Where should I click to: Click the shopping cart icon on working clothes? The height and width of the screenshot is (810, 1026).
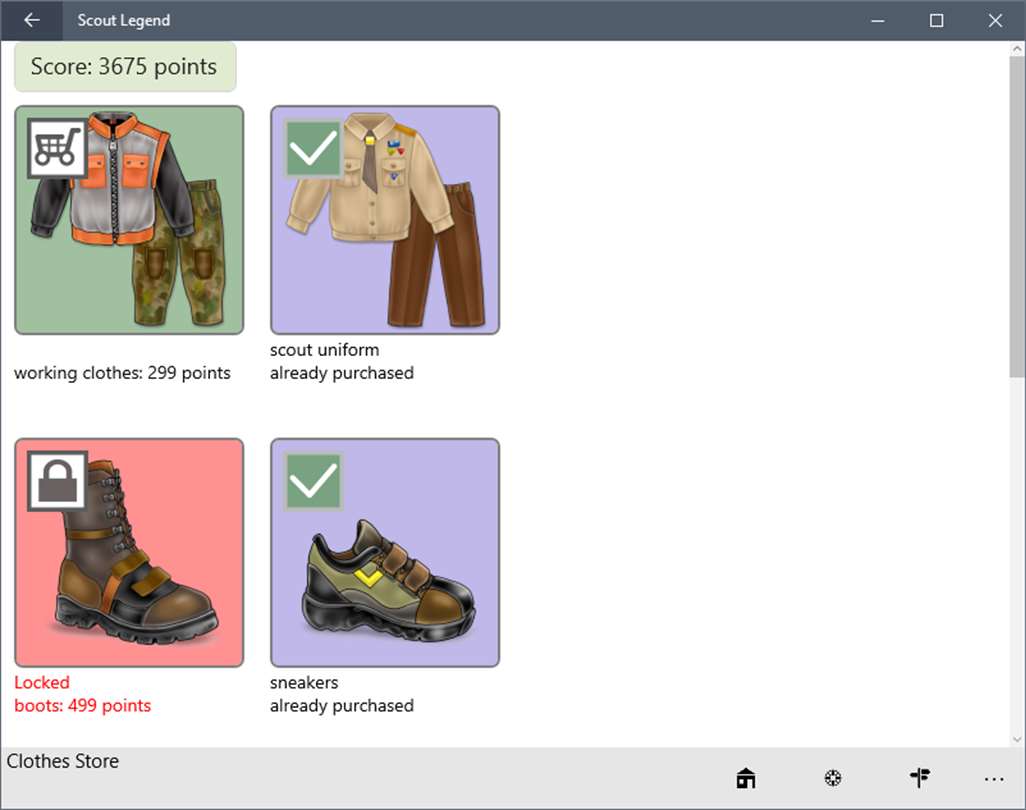58,149
